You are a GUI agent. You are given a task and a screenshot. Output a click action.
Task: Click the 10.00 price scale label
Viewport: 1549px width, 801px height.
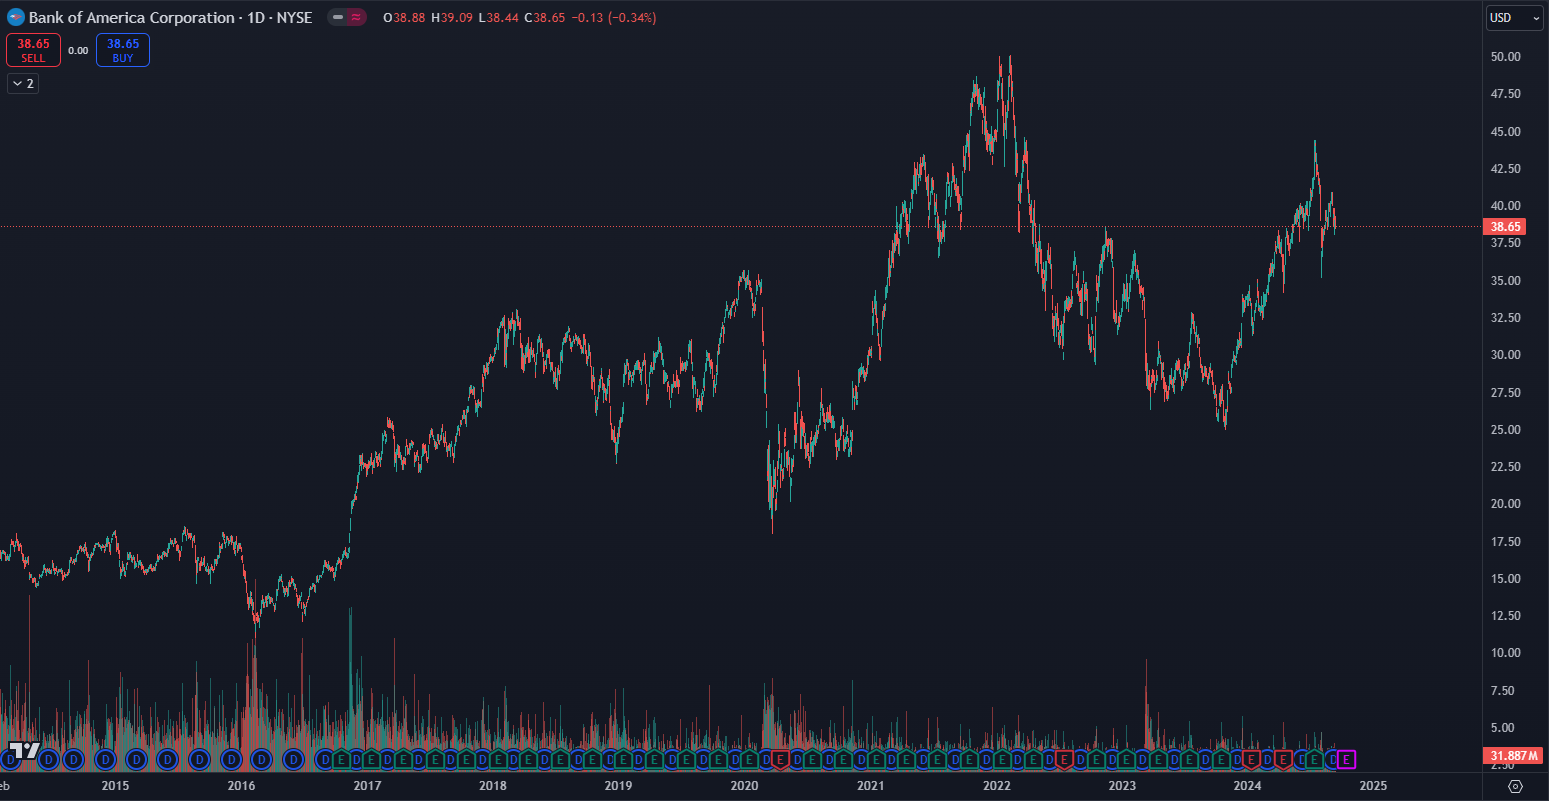(1505, 653)
